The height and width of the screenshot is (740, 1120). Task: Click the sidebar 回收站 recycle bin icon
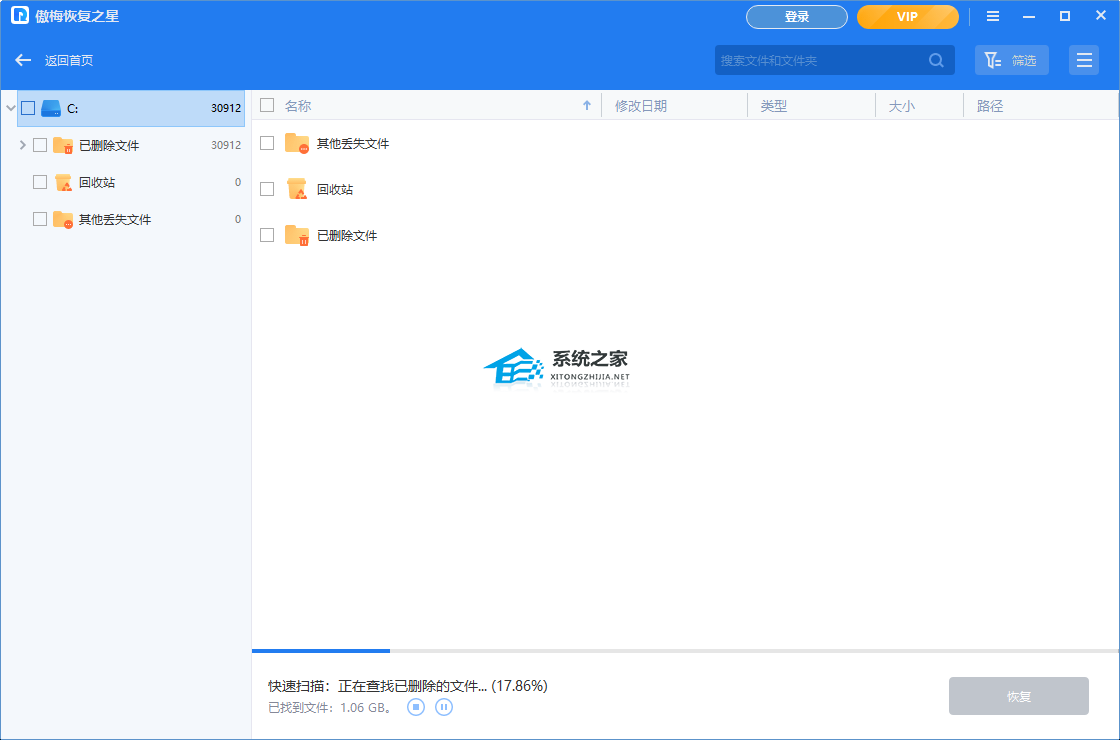click(64, 183)
